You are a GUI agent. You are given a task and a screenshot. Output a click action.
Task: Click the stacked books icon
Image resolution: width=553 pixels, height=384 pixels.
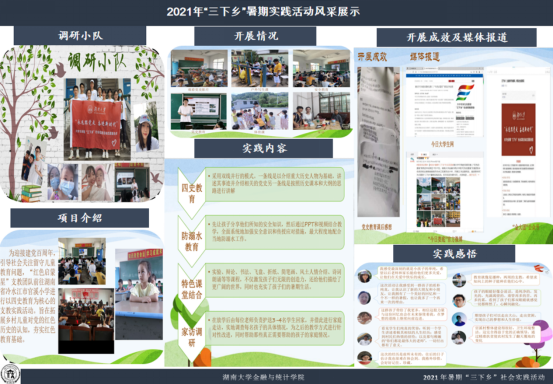[31, 193]
